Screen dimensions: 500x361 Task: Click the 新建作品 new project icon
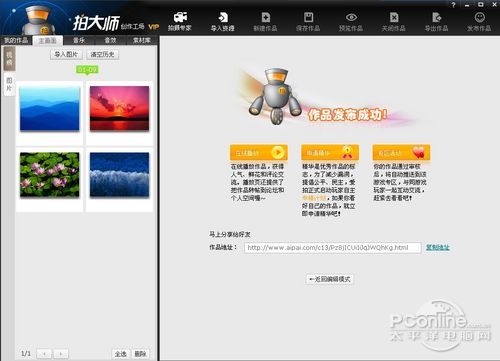point(265,17)
